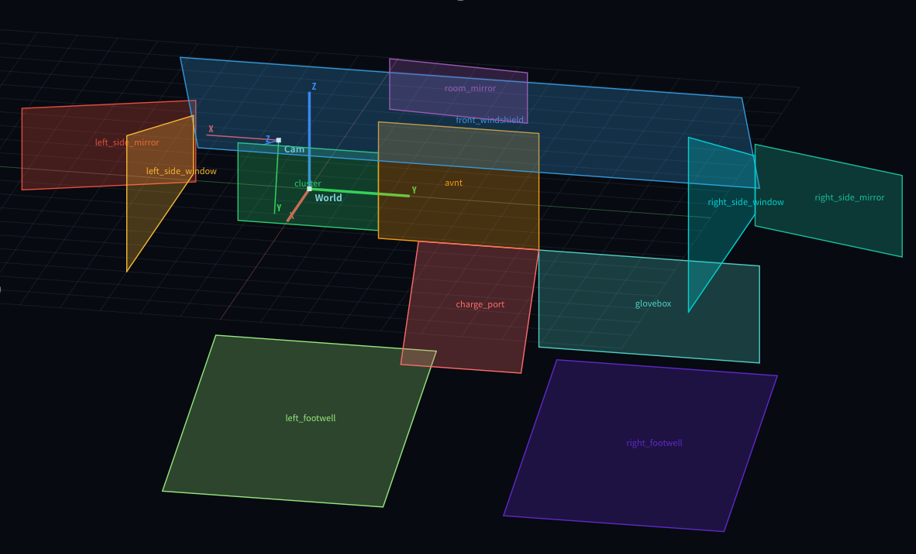916x554 pixels.
Task: Select the left_footwell label
Action: point(310,418)
